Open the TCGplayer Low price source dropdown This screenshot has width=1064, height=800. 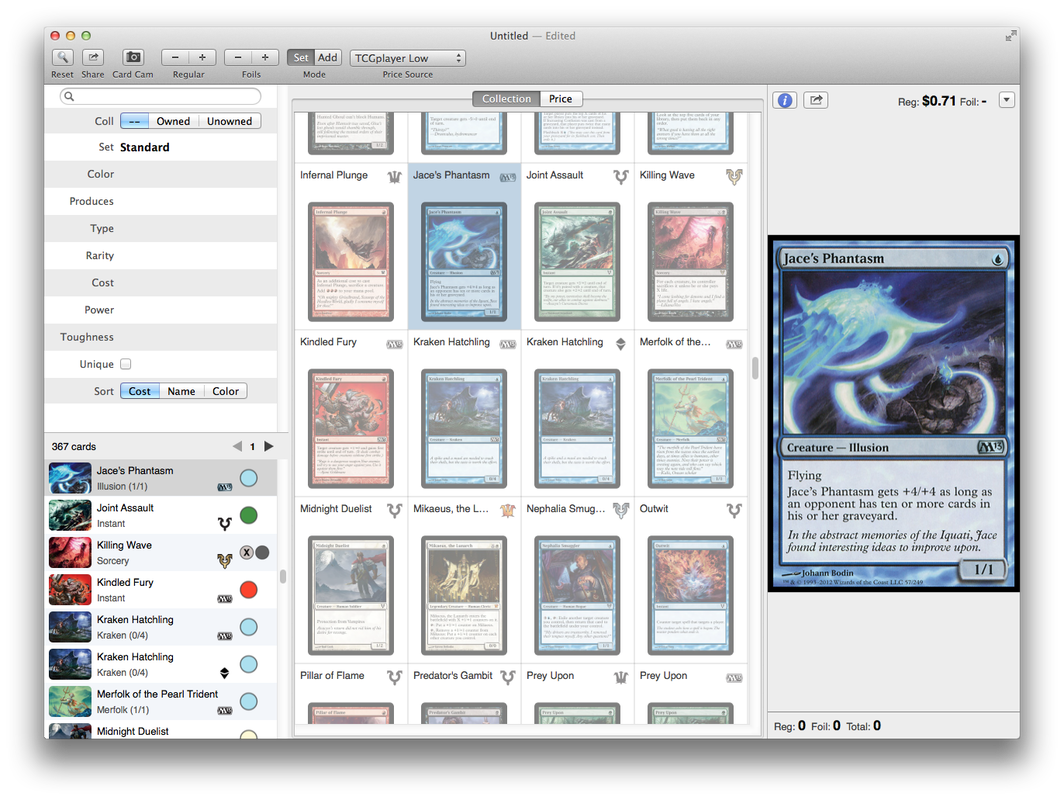point(407,57)
